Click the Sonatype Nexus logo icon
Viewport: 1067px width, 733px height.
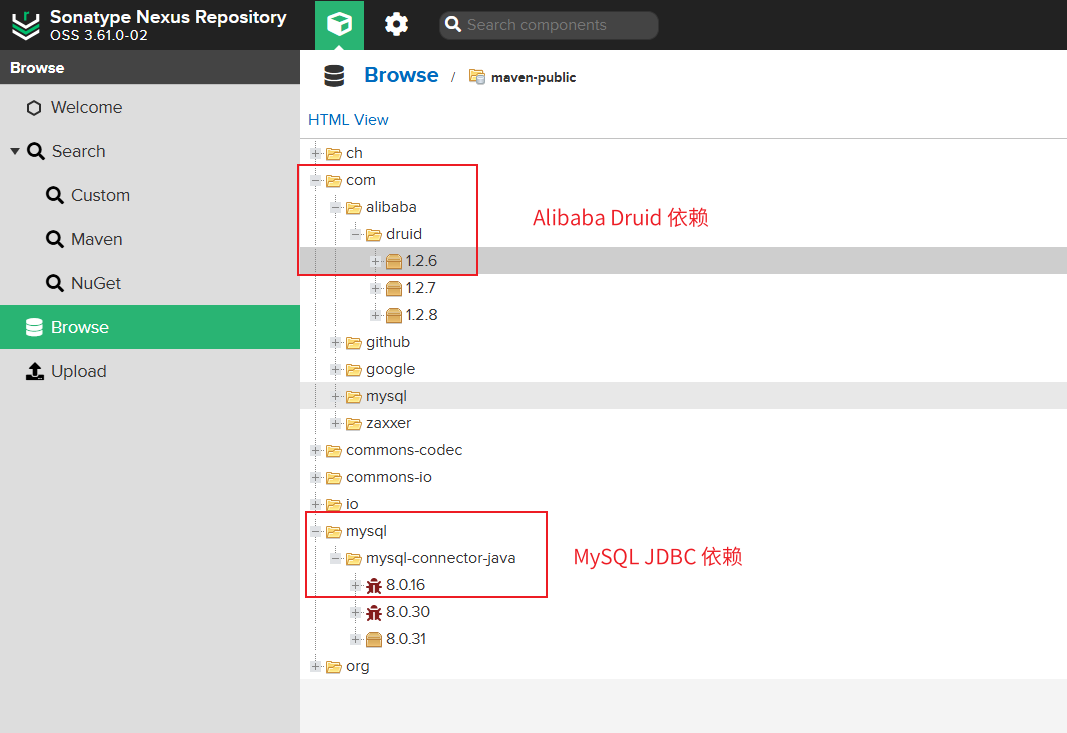pyautogui.click(x=25, y=25)
